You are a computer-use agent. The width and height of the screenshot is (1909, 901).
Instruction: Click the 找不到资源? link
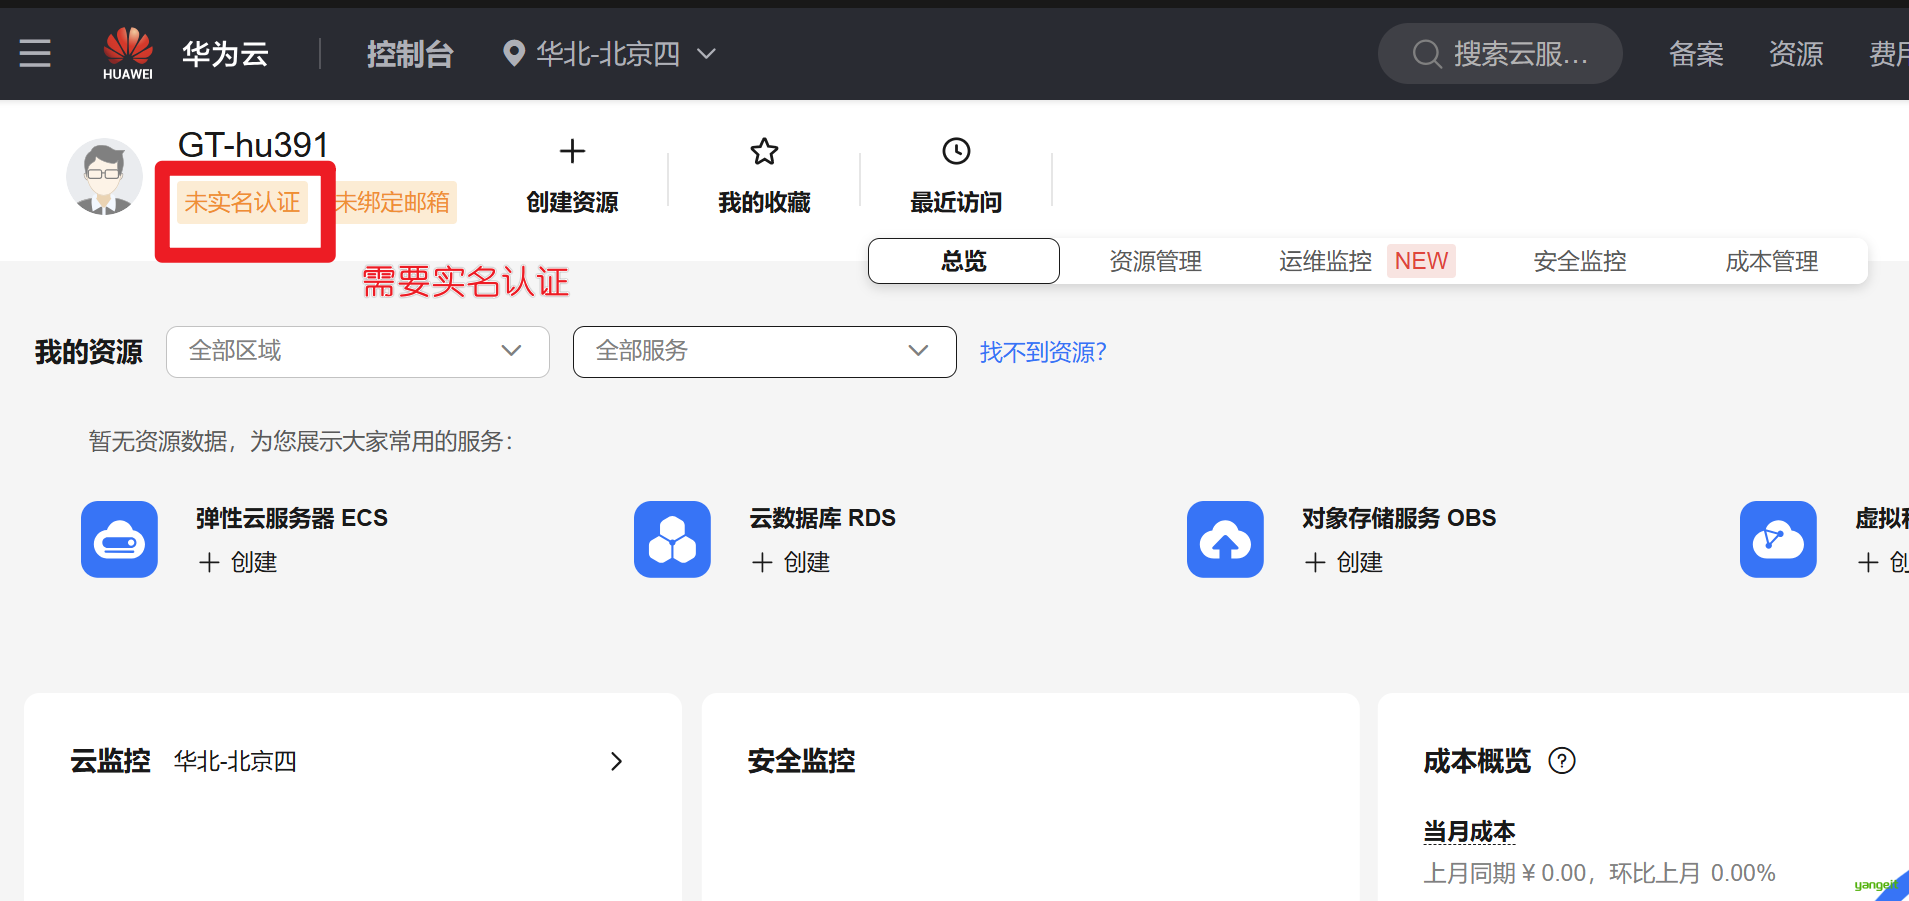click(1043, 352)
